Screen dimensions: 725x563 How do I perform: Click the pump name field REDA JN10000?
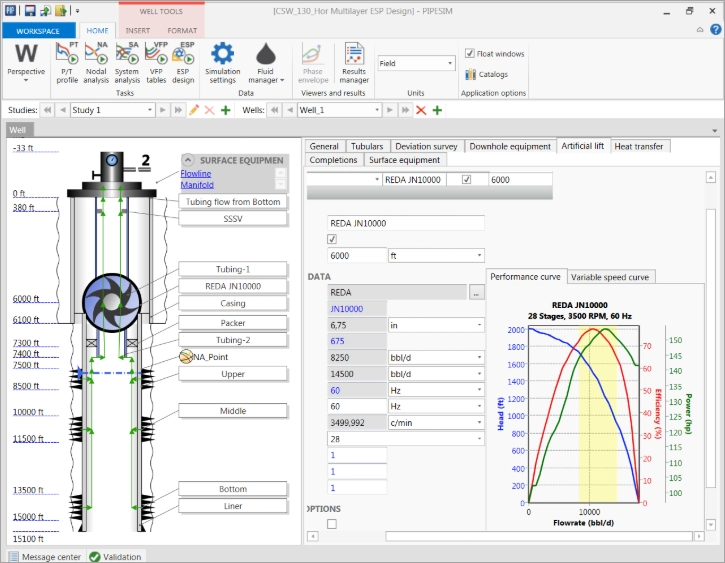[x=406, y=223]
